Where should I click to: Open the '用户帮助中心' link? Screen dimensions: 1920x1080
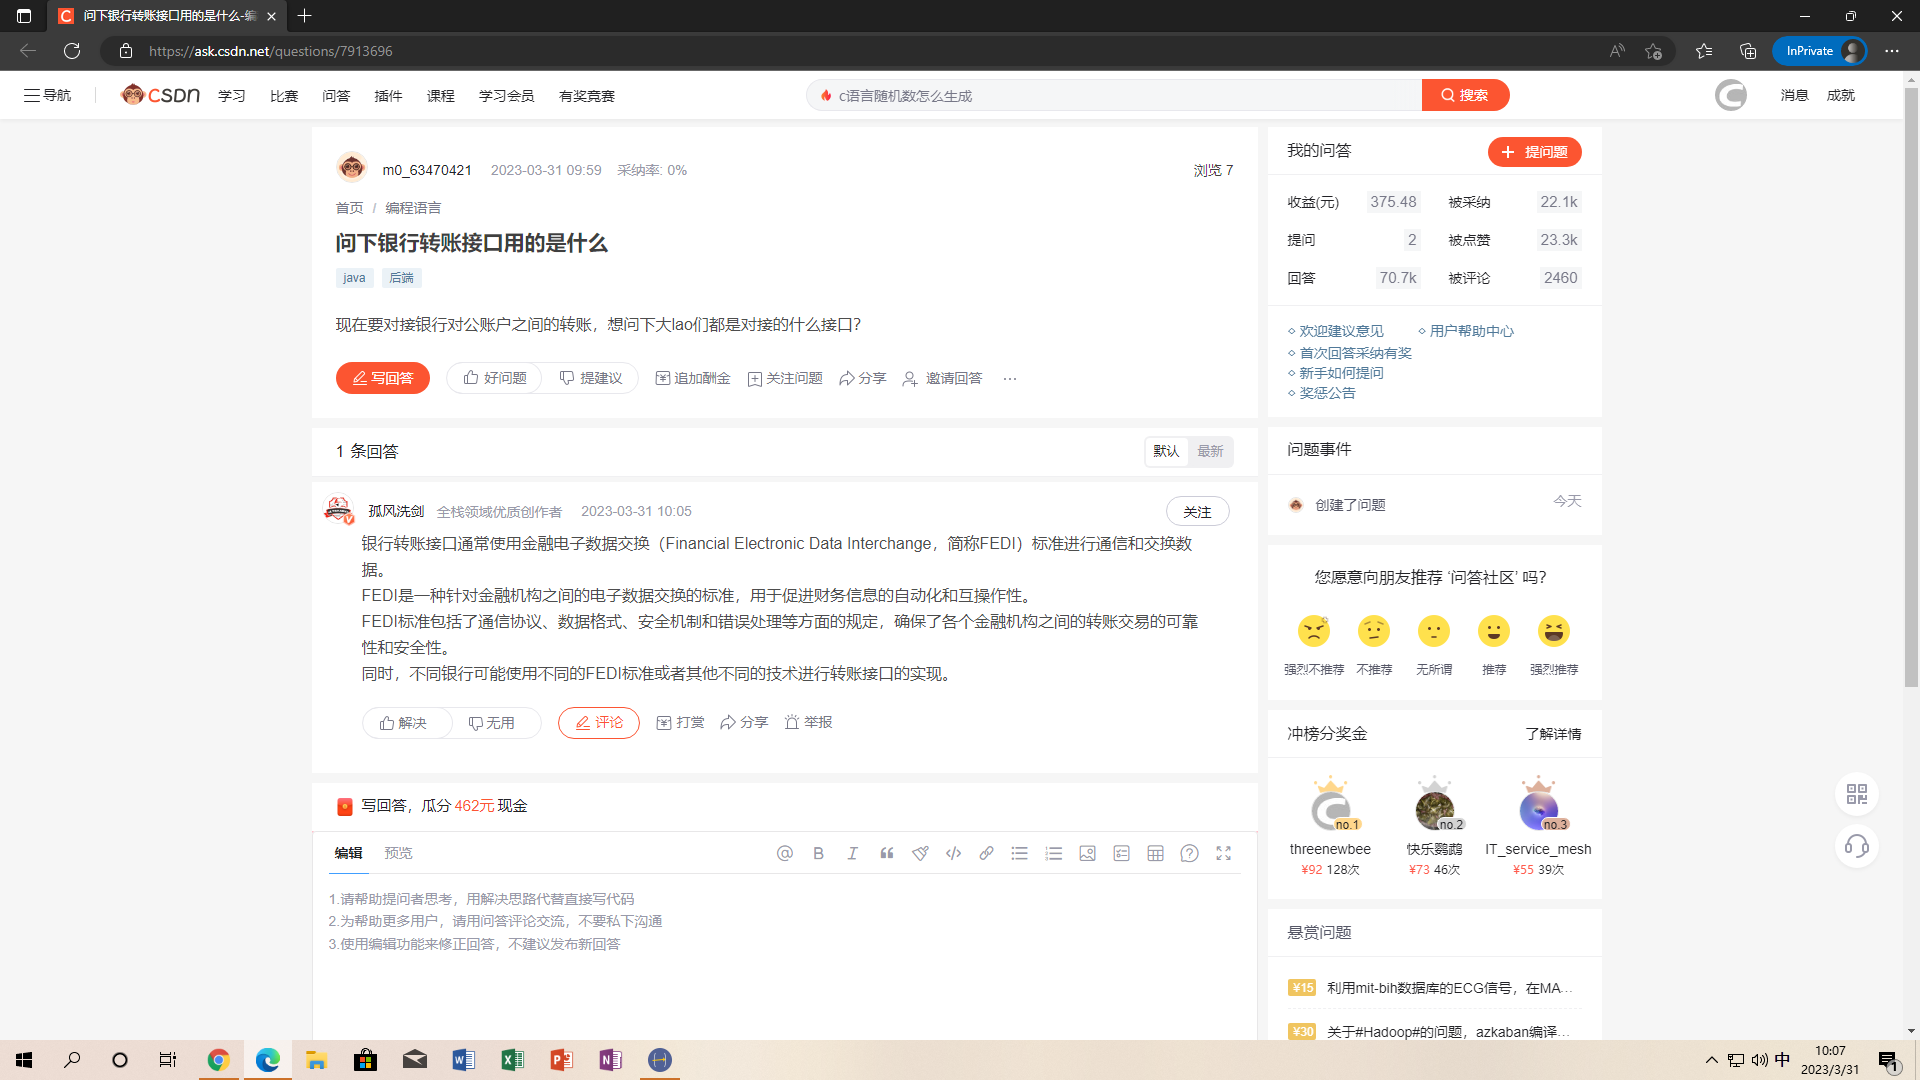[x=1471, y=331]
